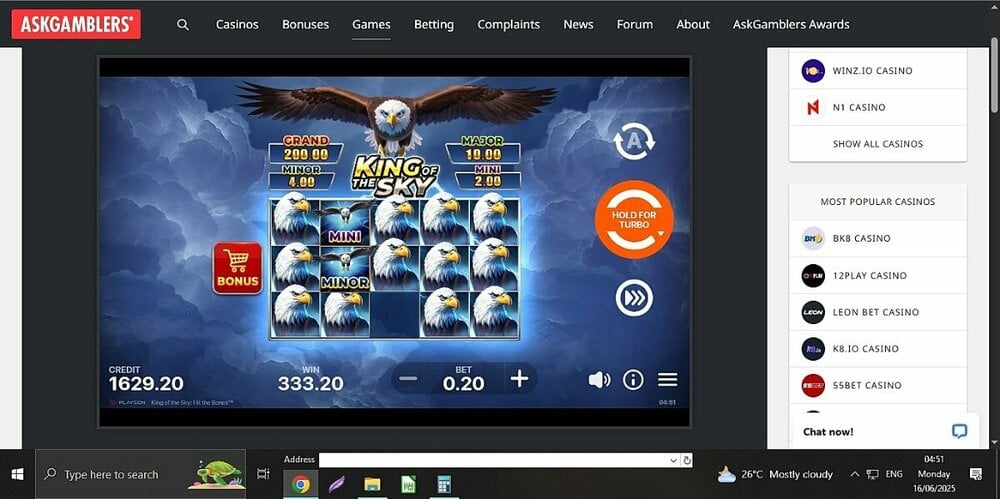Open AskGamblers Awards page

[x=791, y=25]
